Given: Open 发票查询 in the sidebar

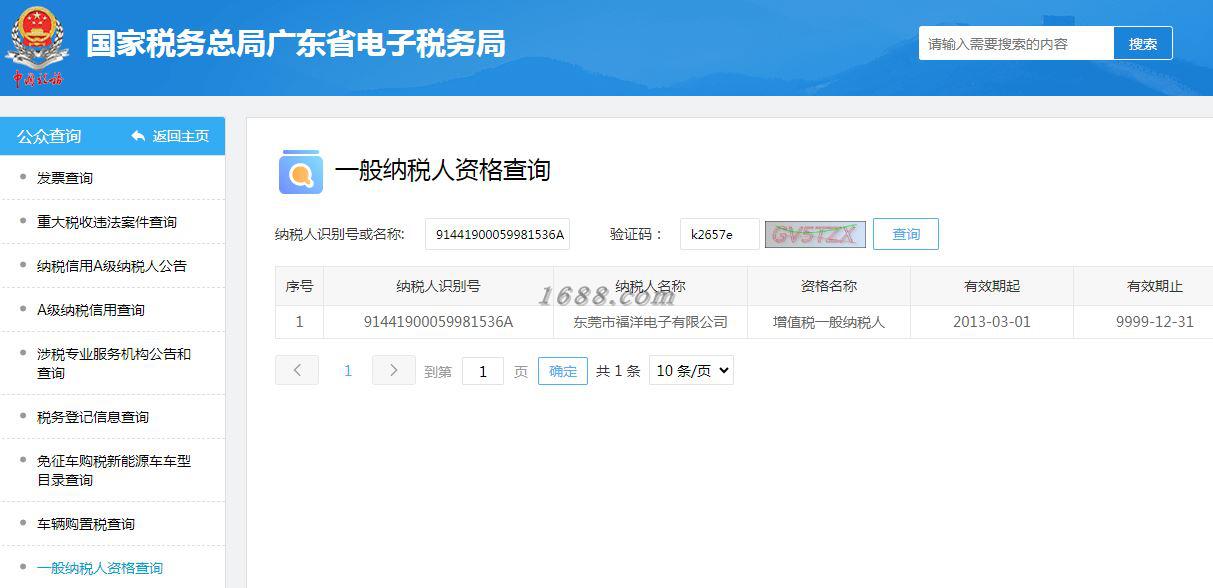Looking at the screenshot, I should 65,178.
